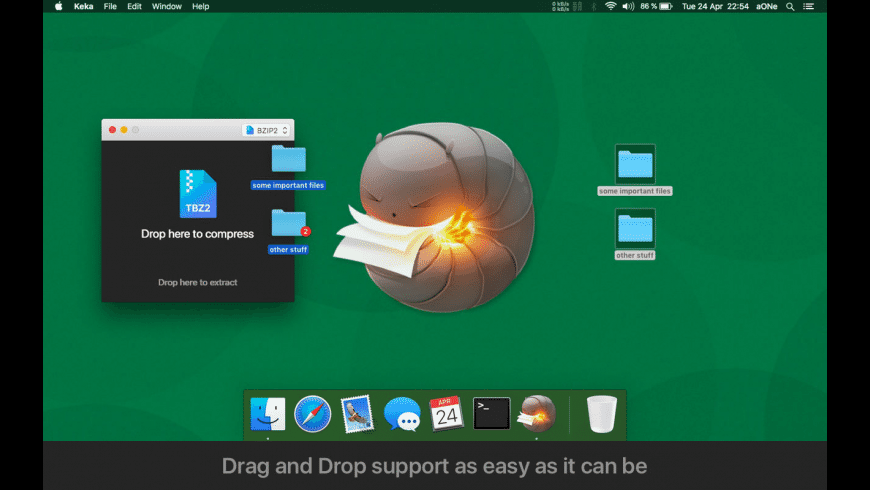Click Keka armadillo icon in dock

(x=536, y=413)
